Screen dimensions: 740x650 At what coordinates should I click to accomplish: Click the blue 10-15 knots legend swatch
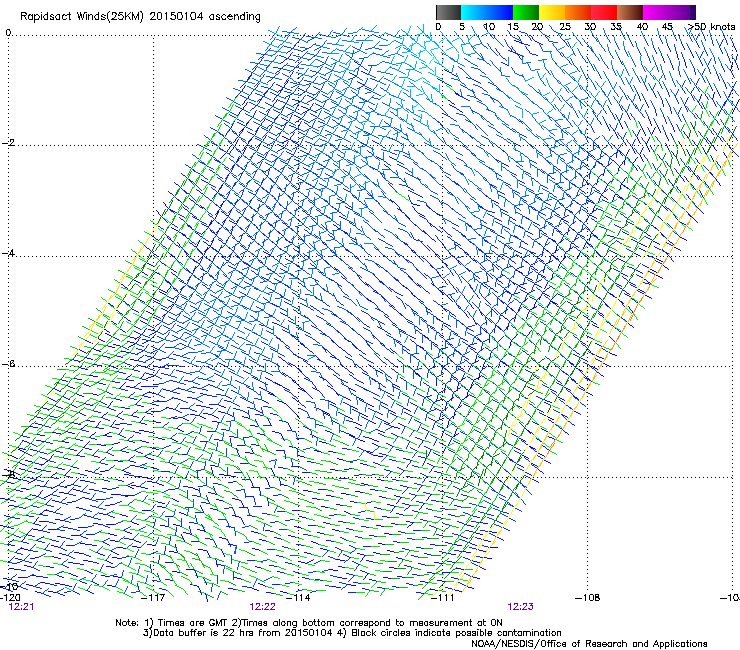click(500, 12)
